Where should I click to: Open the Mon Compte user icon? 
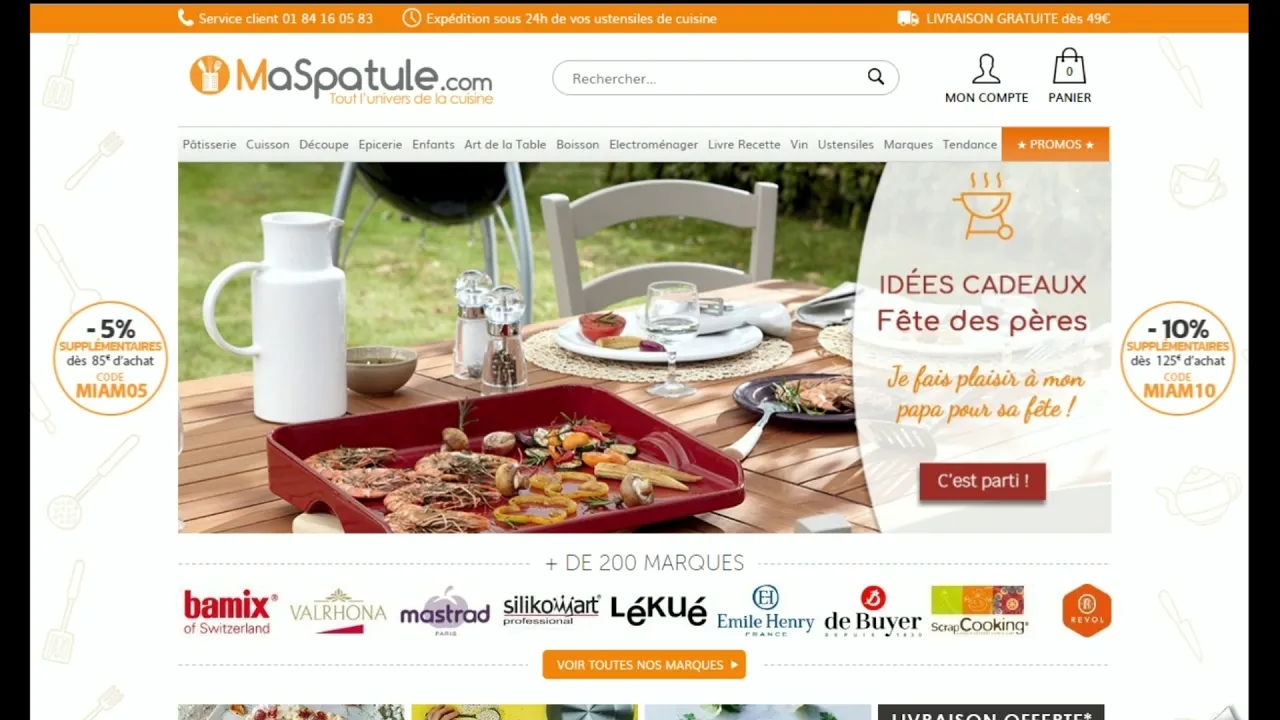986,69
